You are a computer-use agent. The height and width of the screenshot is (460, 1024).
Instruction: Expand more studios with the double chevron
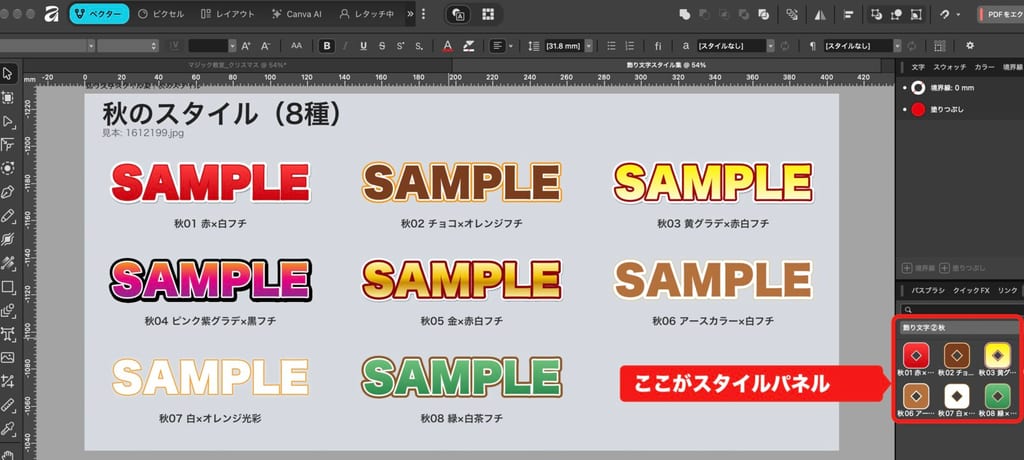tap(410, 14)
